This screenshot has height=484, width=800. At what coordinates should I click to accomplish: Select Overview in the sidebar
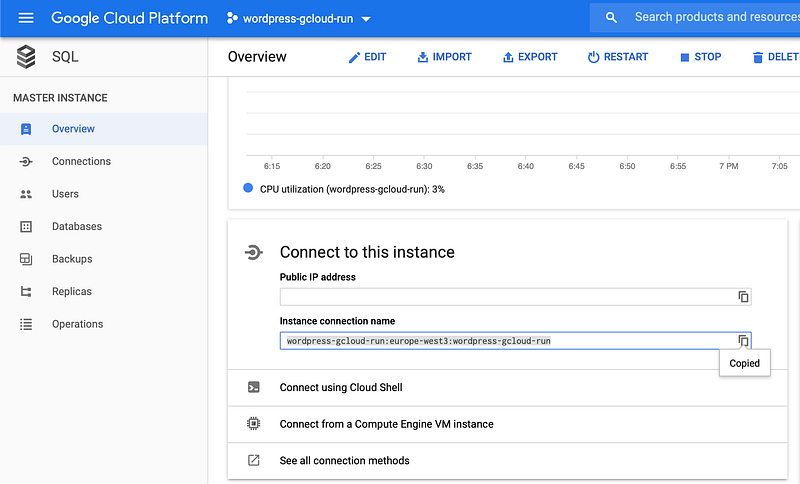(104, 129)
